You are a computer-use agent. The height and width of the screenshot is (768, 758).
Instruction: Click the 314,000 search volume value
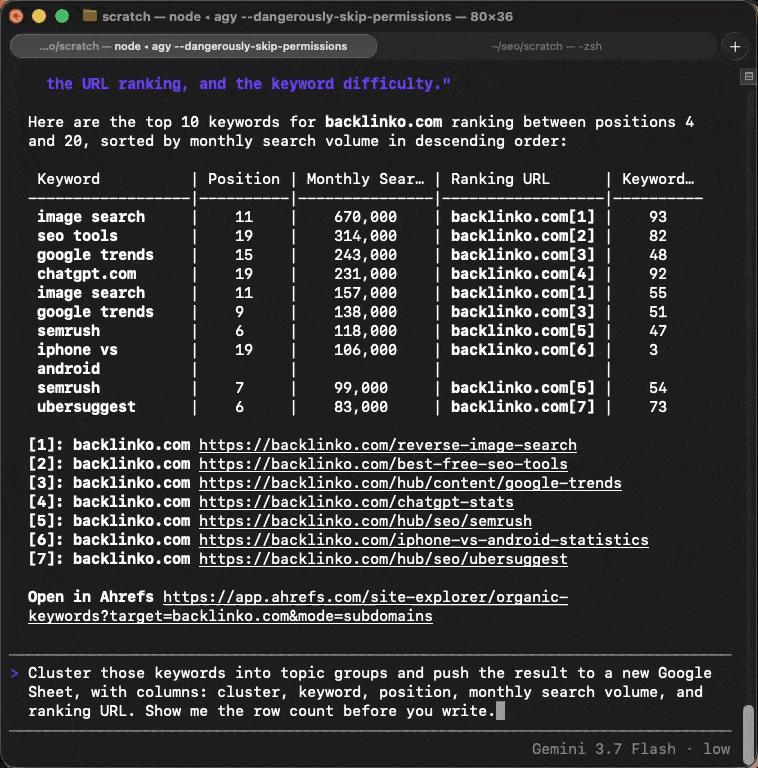tap(365, 236)
